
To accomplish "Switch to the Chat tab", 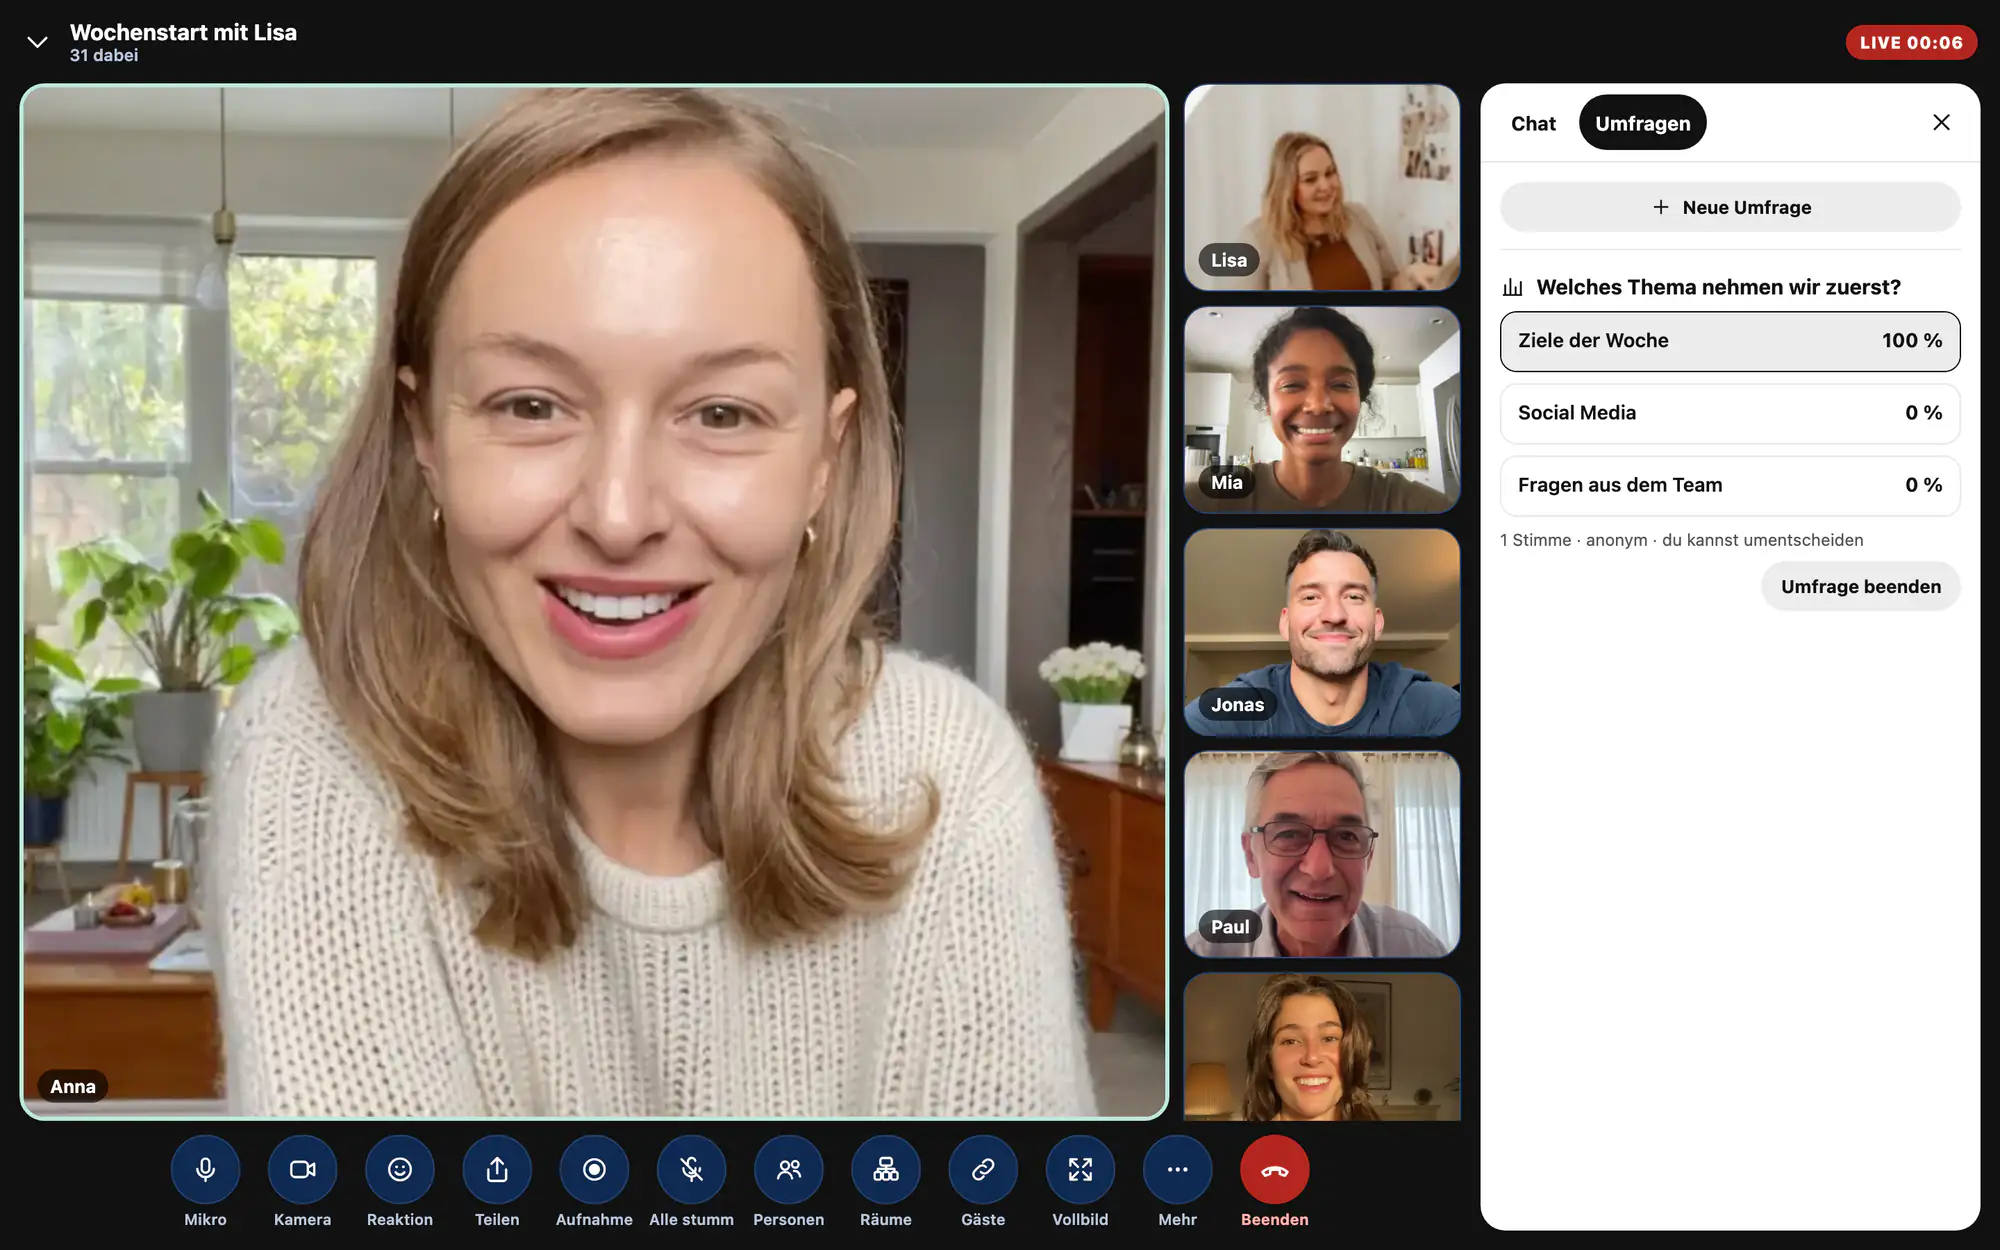I will click(x=1533, y=123).
